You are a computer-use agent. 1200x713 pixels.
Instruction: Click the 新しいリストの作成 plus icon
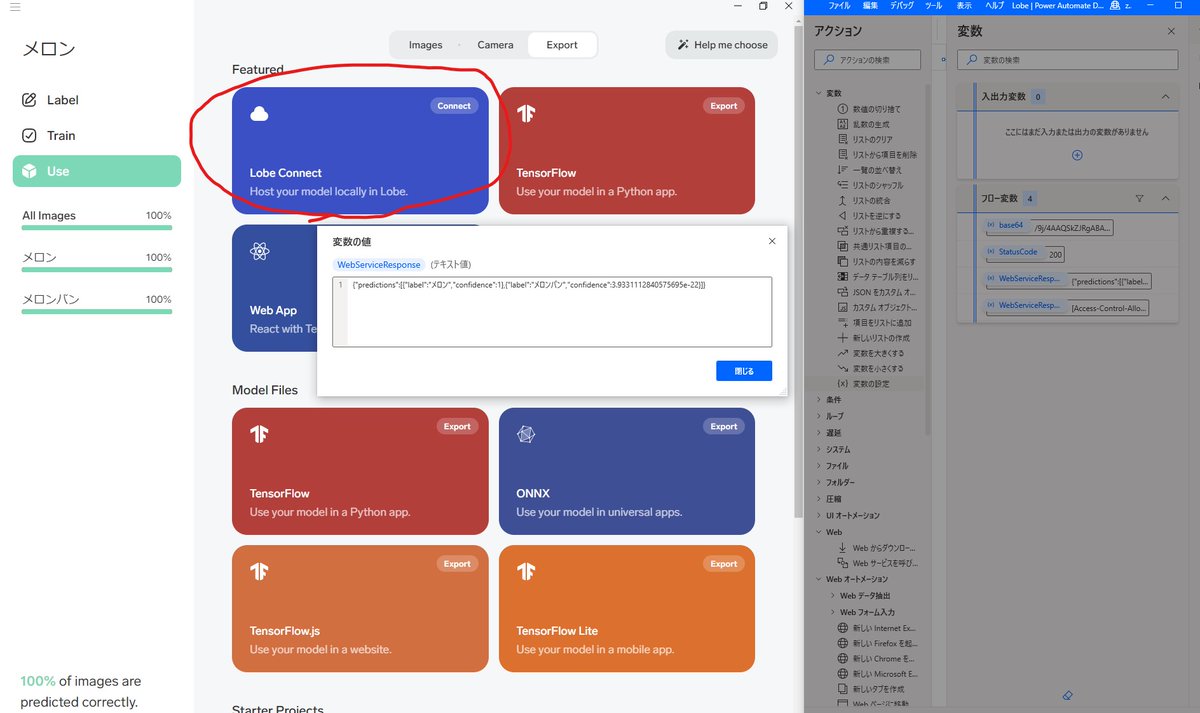click(843, 338)
